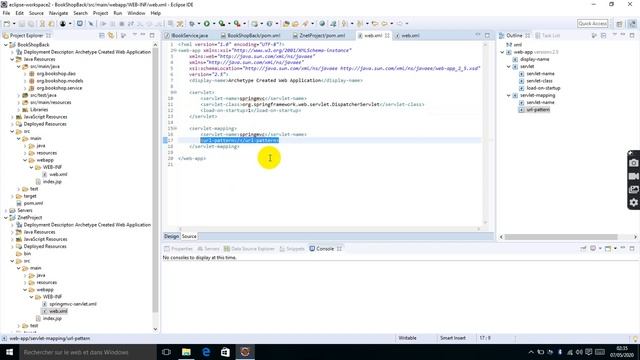Image resolution: width=640 pixels, height=360 pixels.
Task: Click the video record icon on side panel
Action: click(x=633, y=176)
